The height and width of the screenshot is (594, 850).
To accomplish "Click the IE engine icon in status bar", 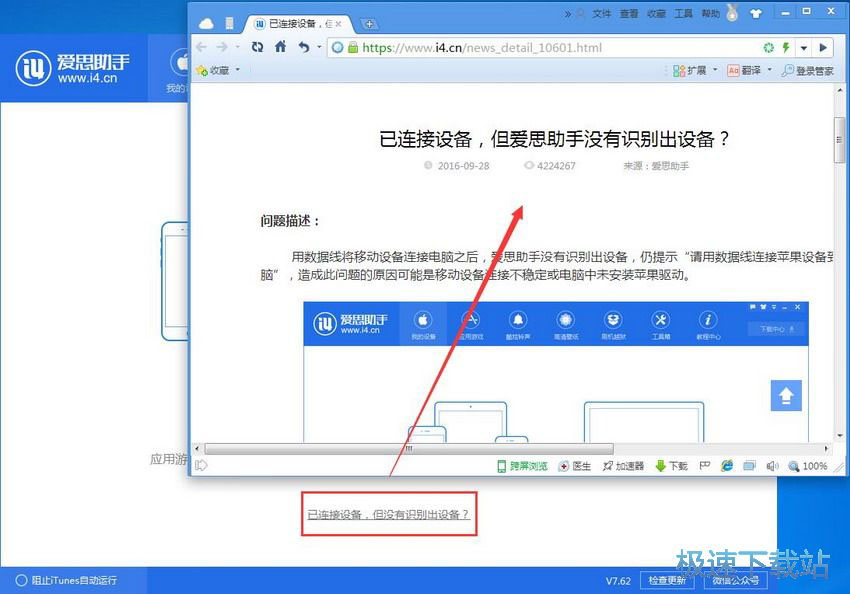I will [x=727, y=466].
